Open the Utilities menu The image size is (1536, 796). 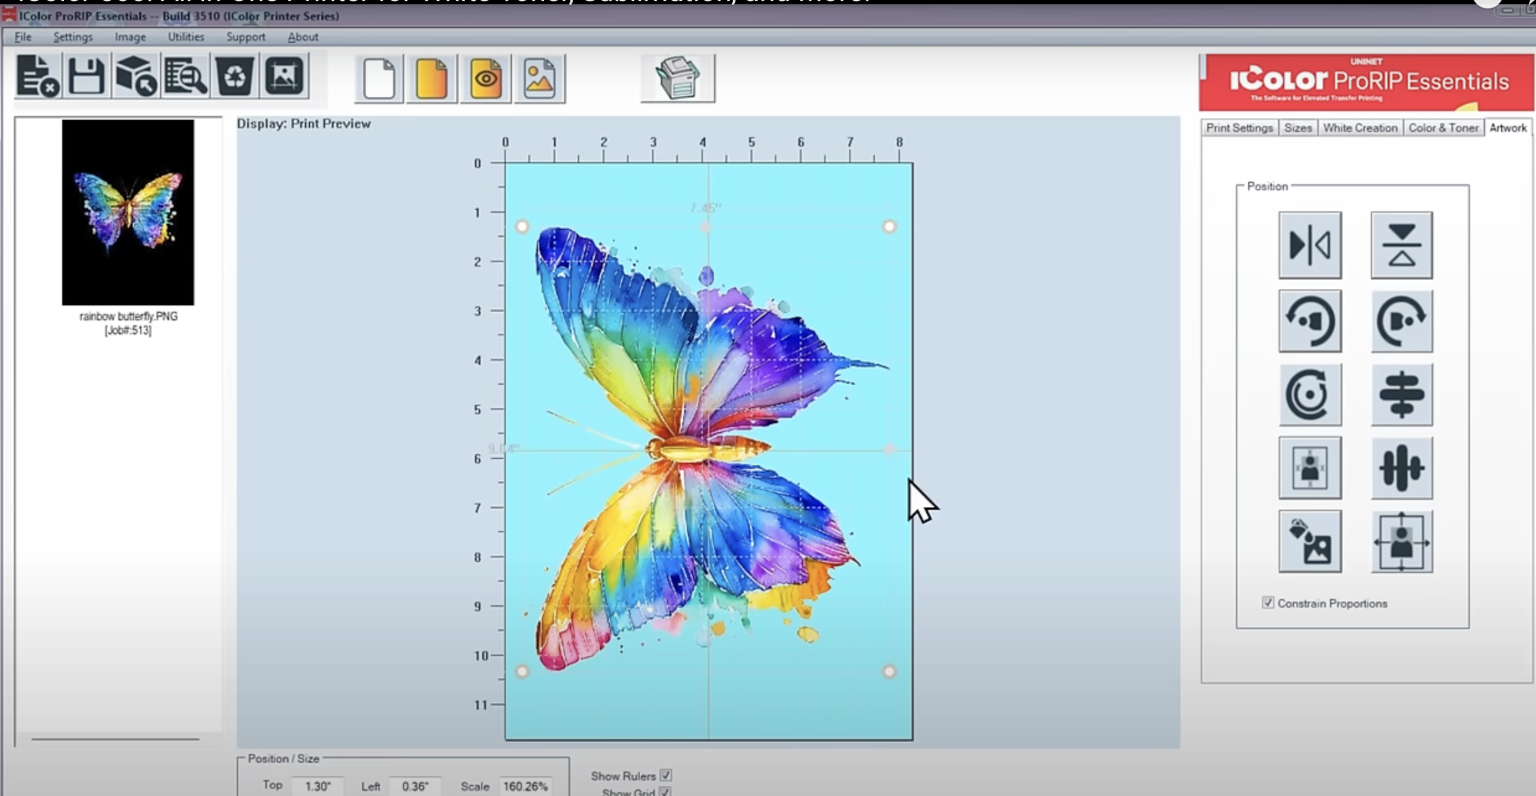pos(186,37)
